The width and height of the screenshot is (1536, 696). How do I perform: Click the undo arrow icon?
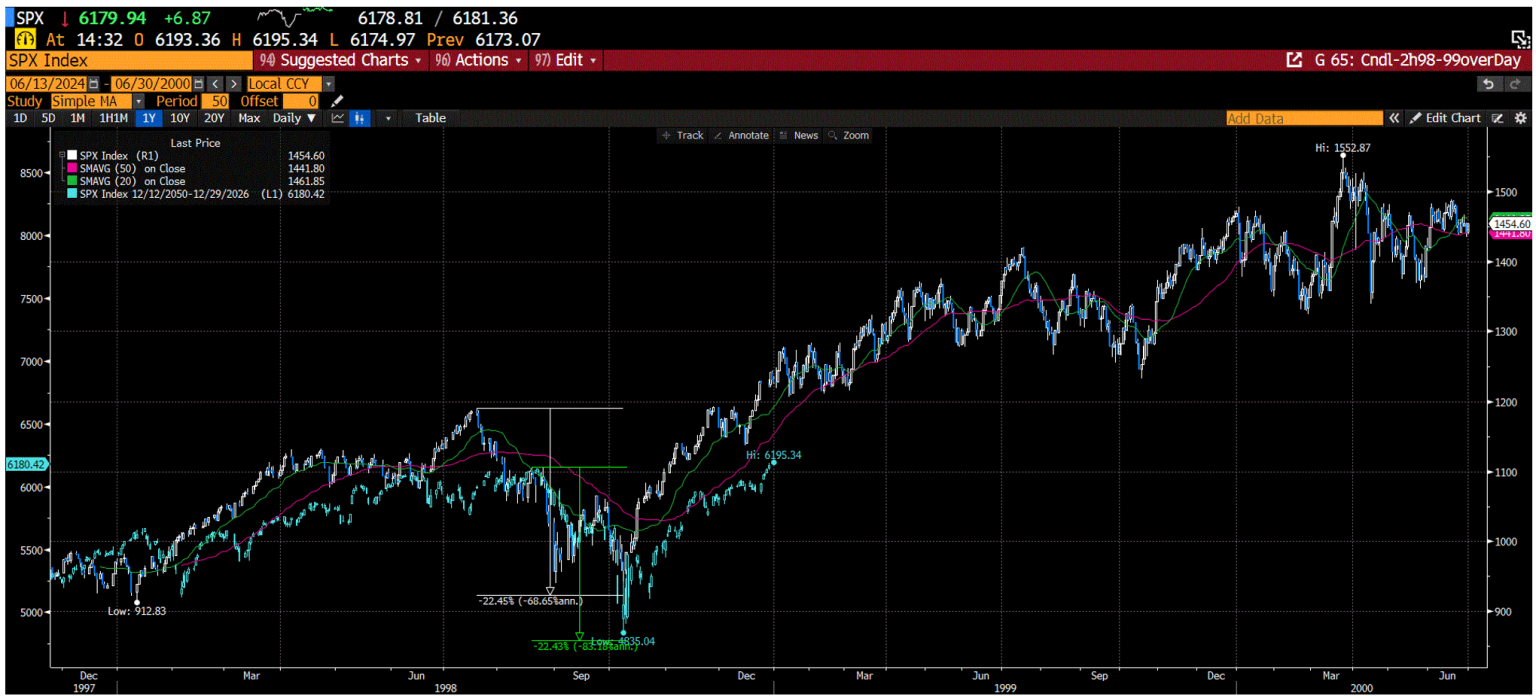tap(1489, 84)
